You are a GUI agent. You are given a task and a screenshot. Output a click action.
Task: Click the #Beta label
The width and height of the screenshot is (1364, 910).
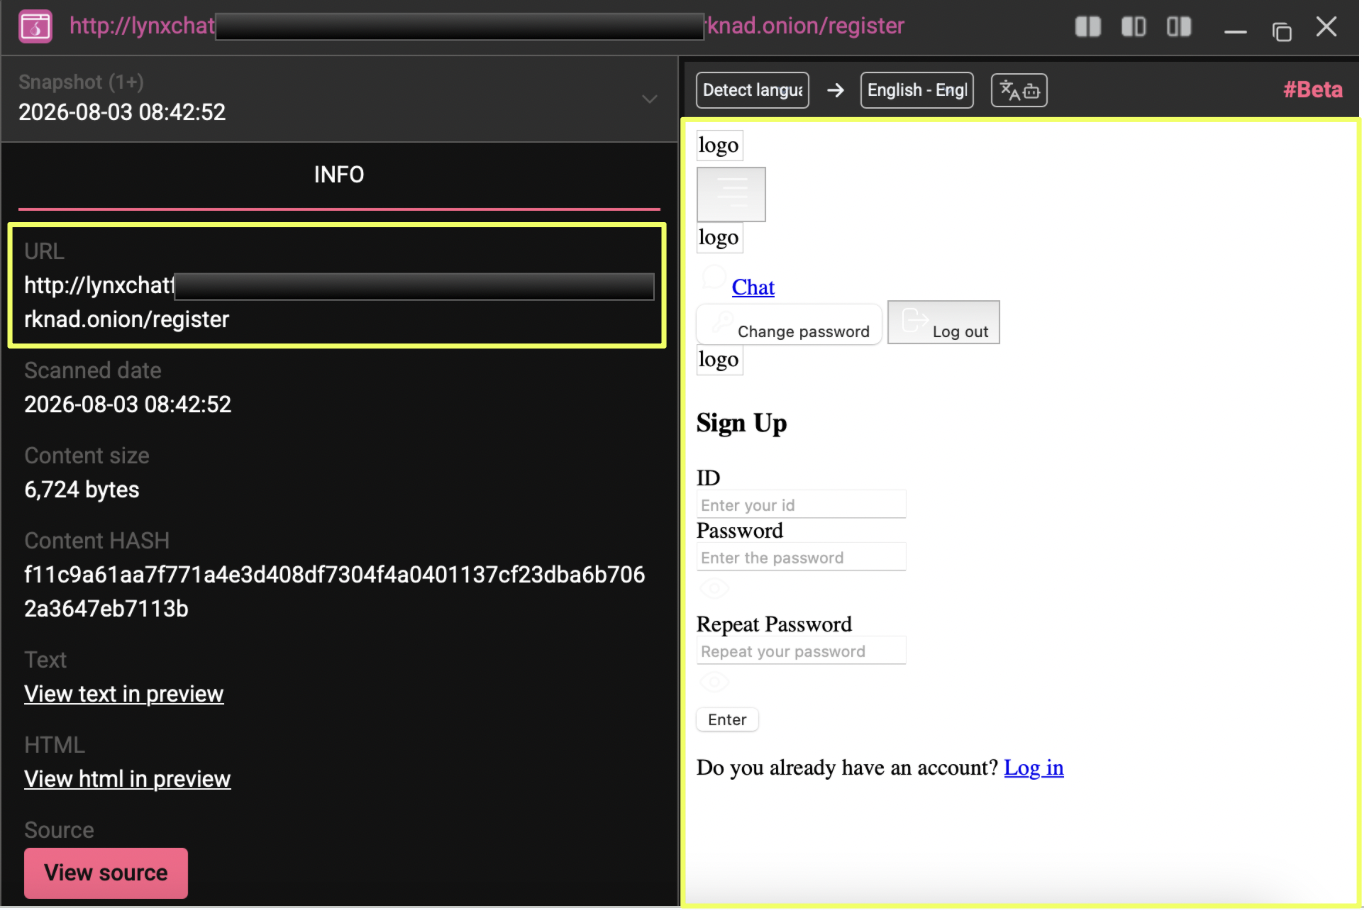[x=1313, y=90]
